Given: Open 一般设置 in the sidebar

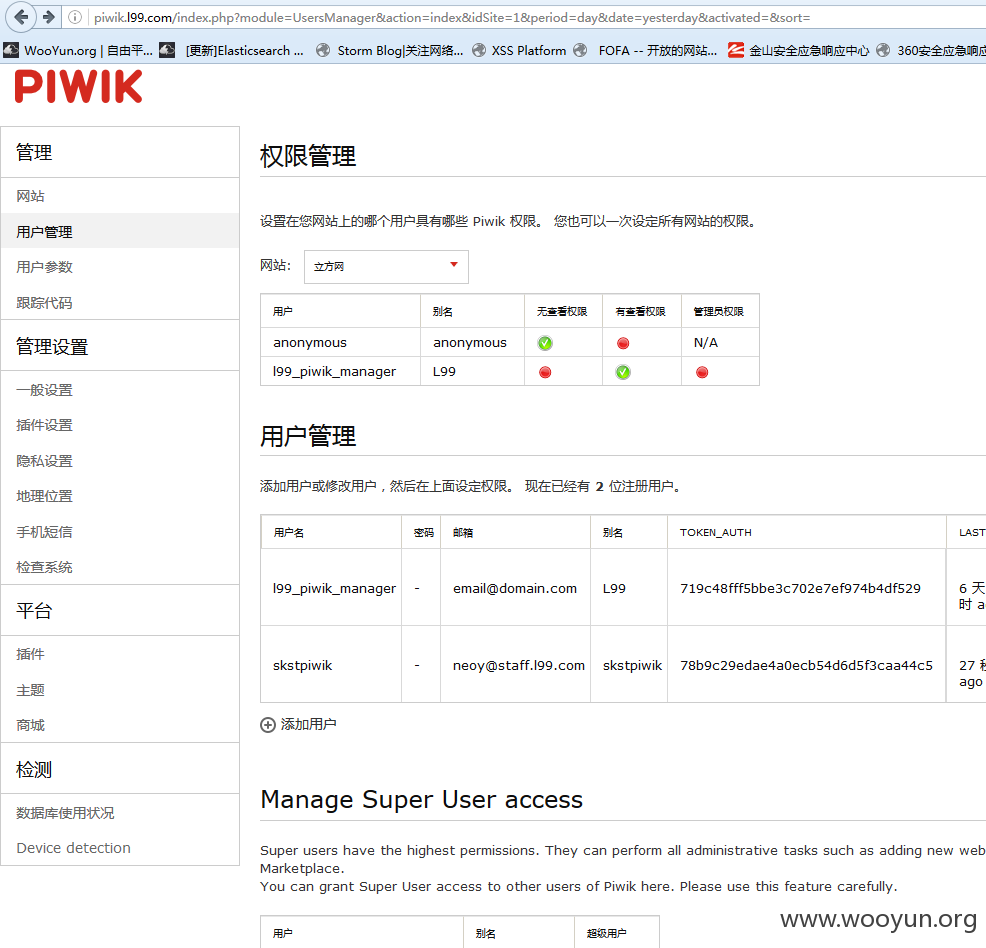Looking at the screenshot, I should point(44,390).
